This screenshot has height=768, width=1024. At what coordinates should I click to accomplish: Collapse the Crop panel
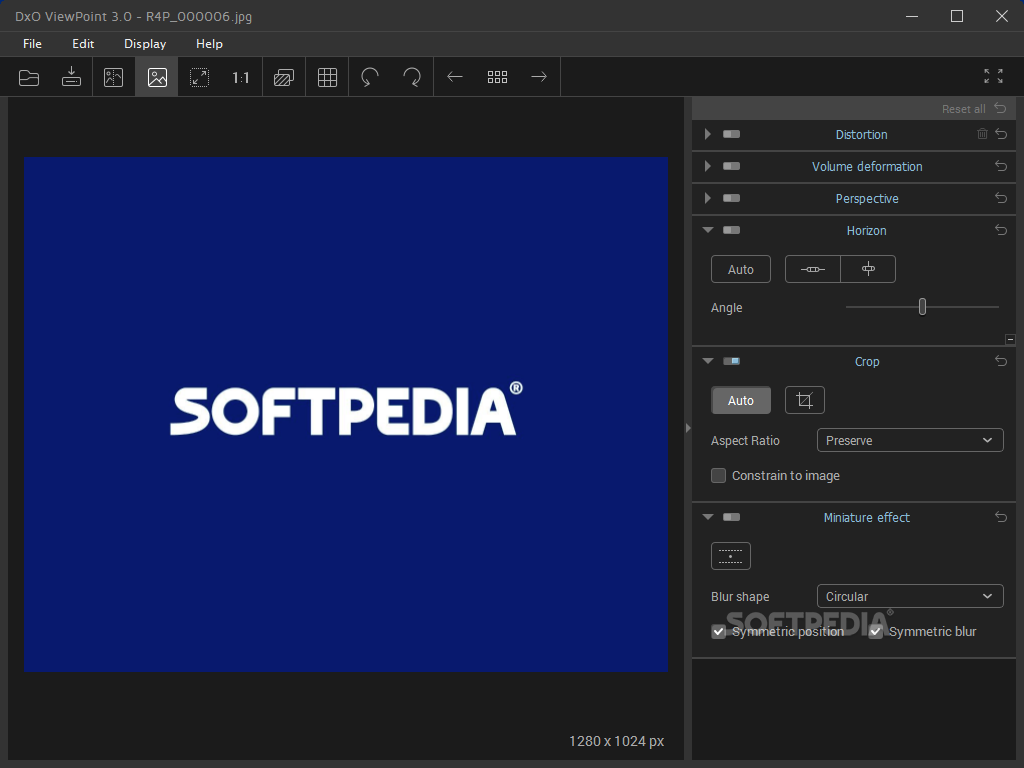coord(708,360)
